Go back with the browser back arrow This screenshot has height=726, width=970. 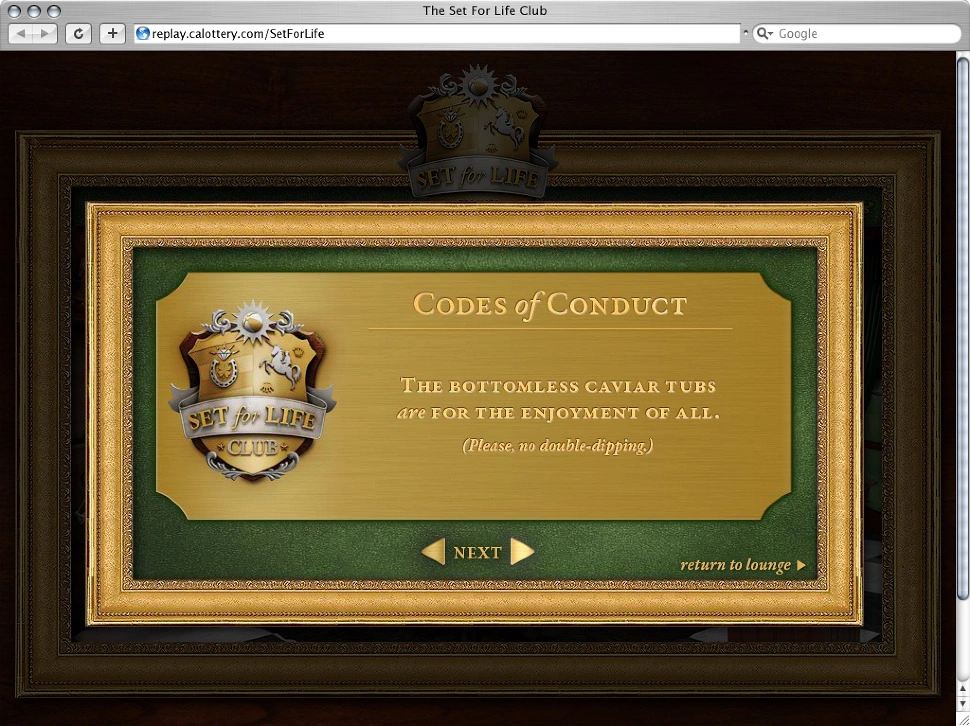coord(20,33)
